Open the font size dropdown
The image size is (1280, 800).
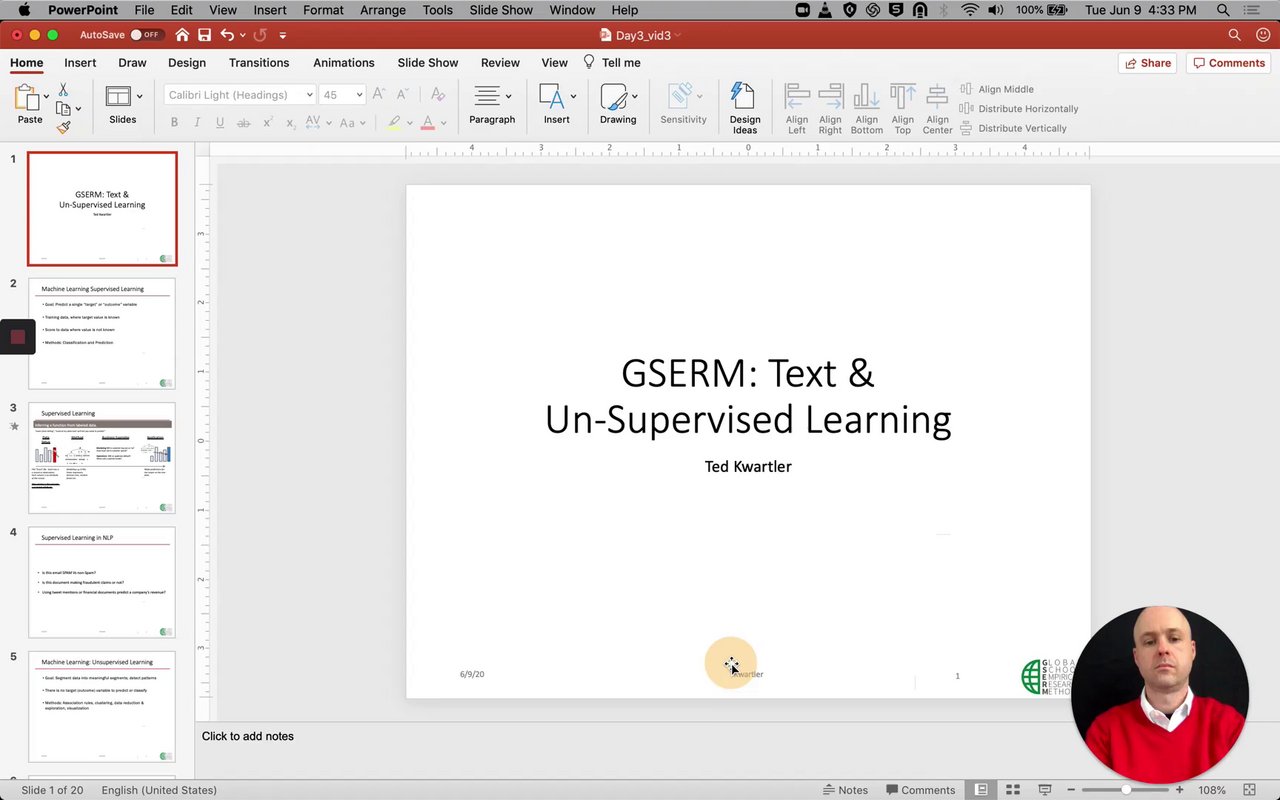359,95
